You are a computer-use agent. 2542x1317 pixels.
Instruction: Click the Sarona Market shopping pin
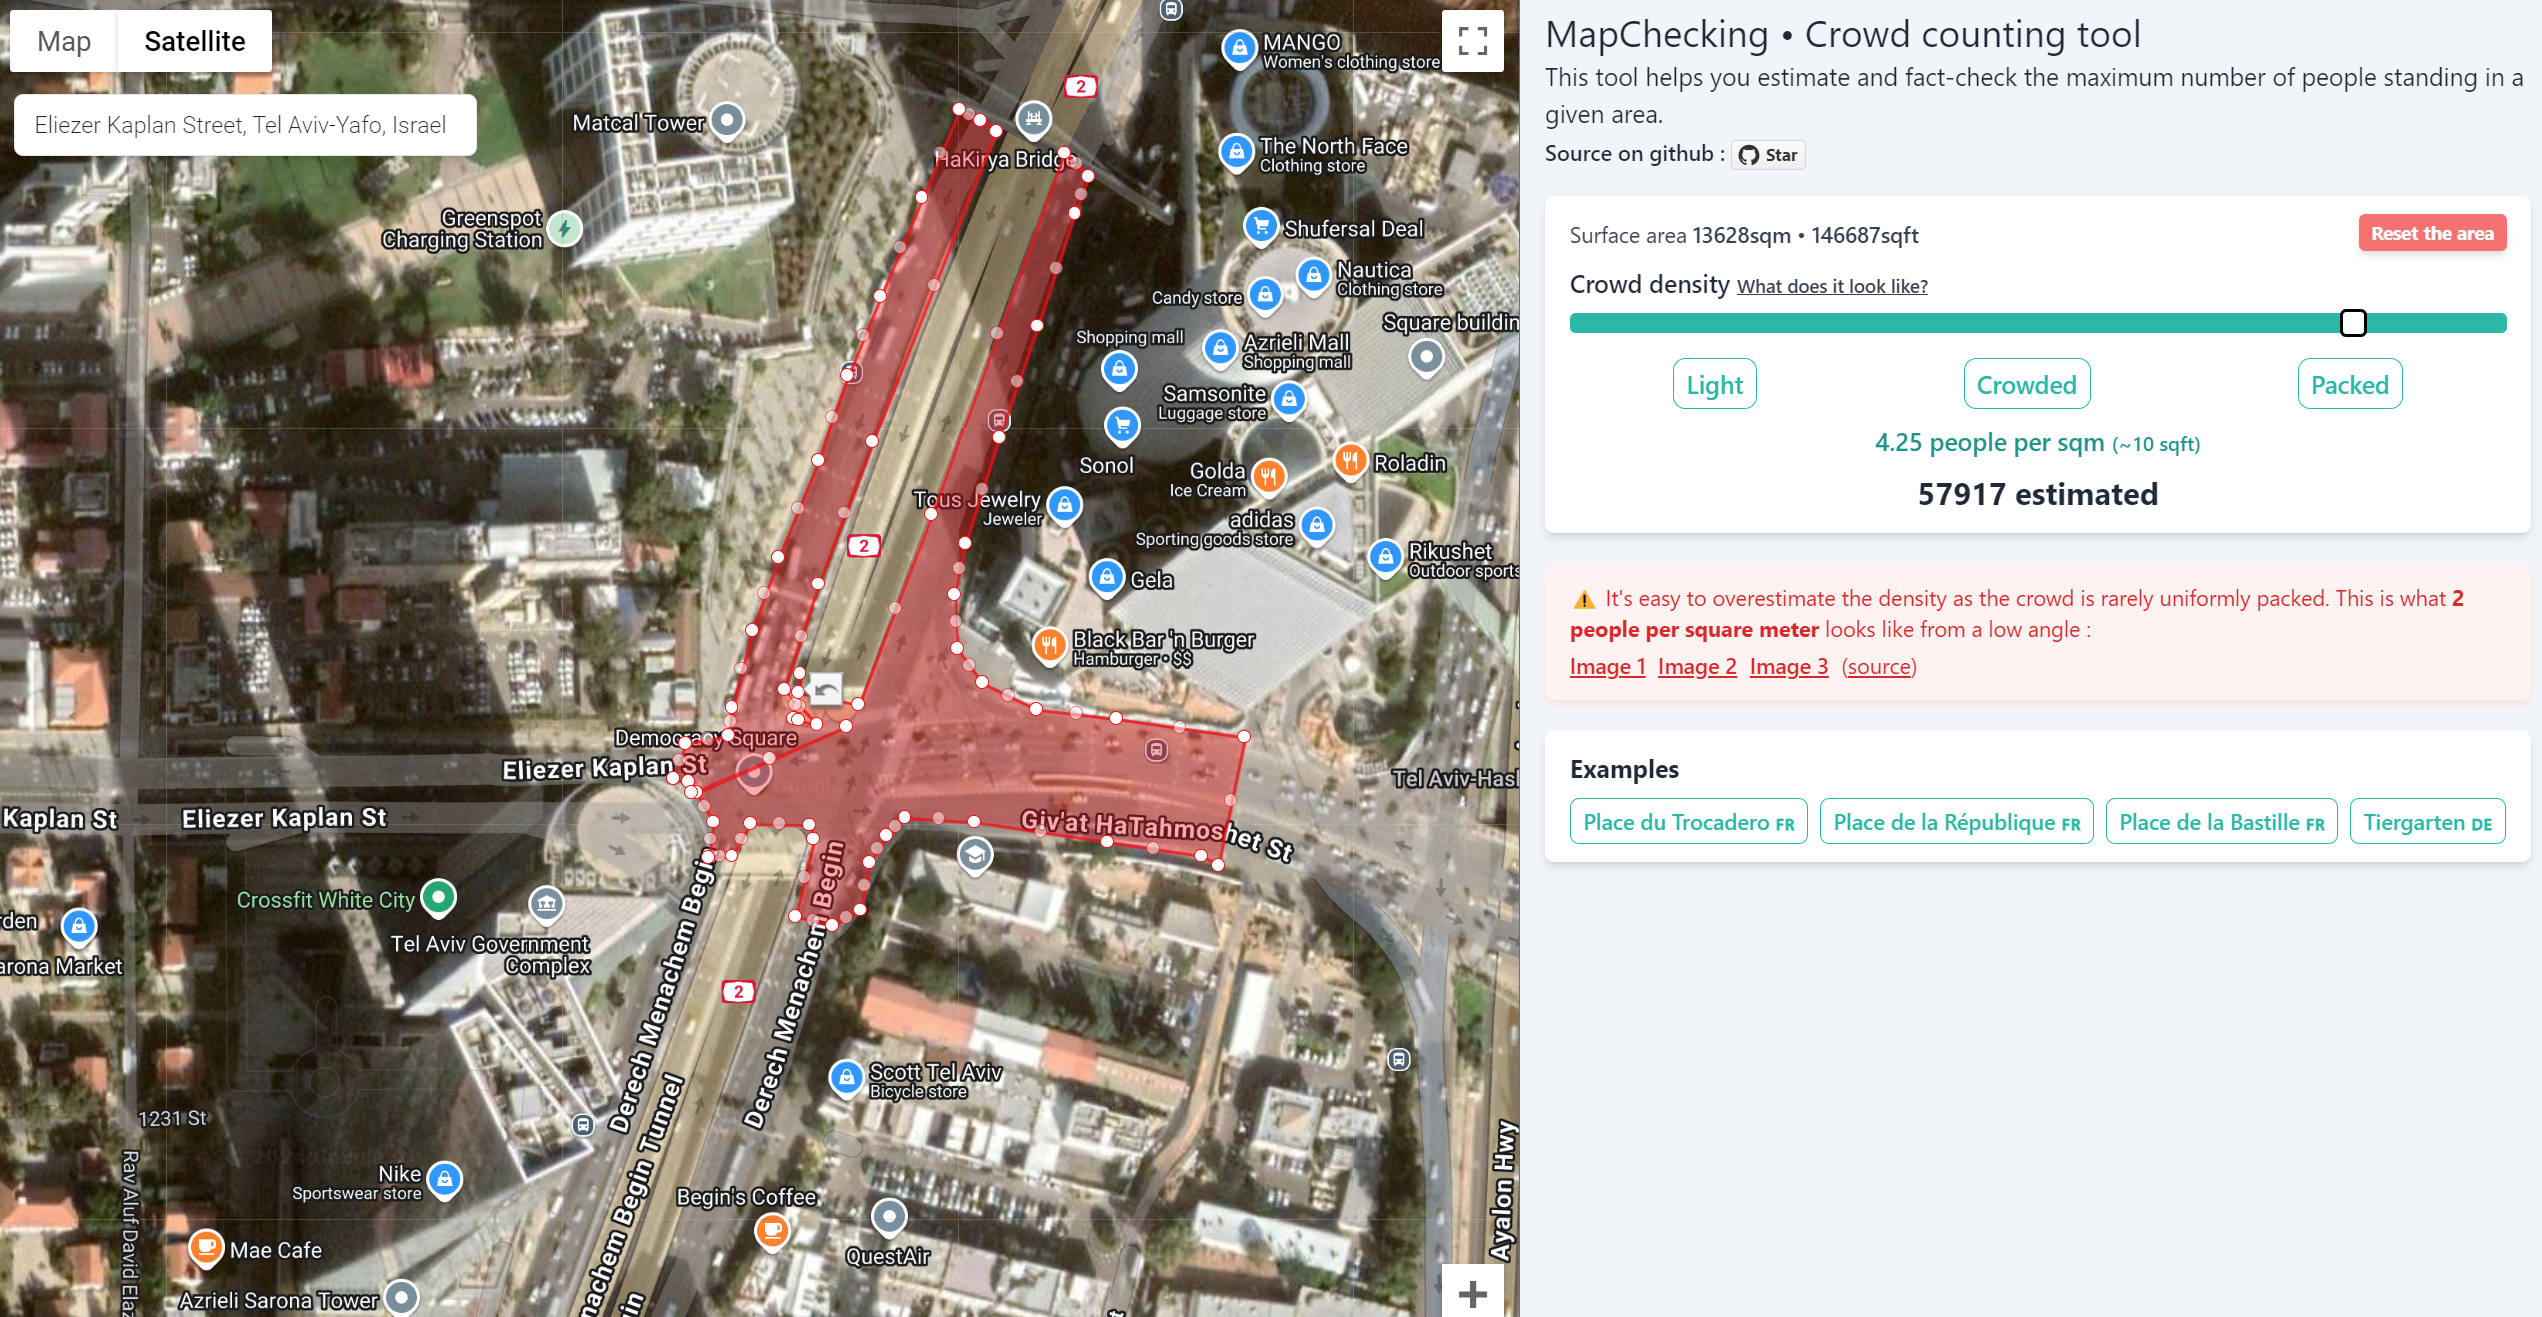click(79, 926)
